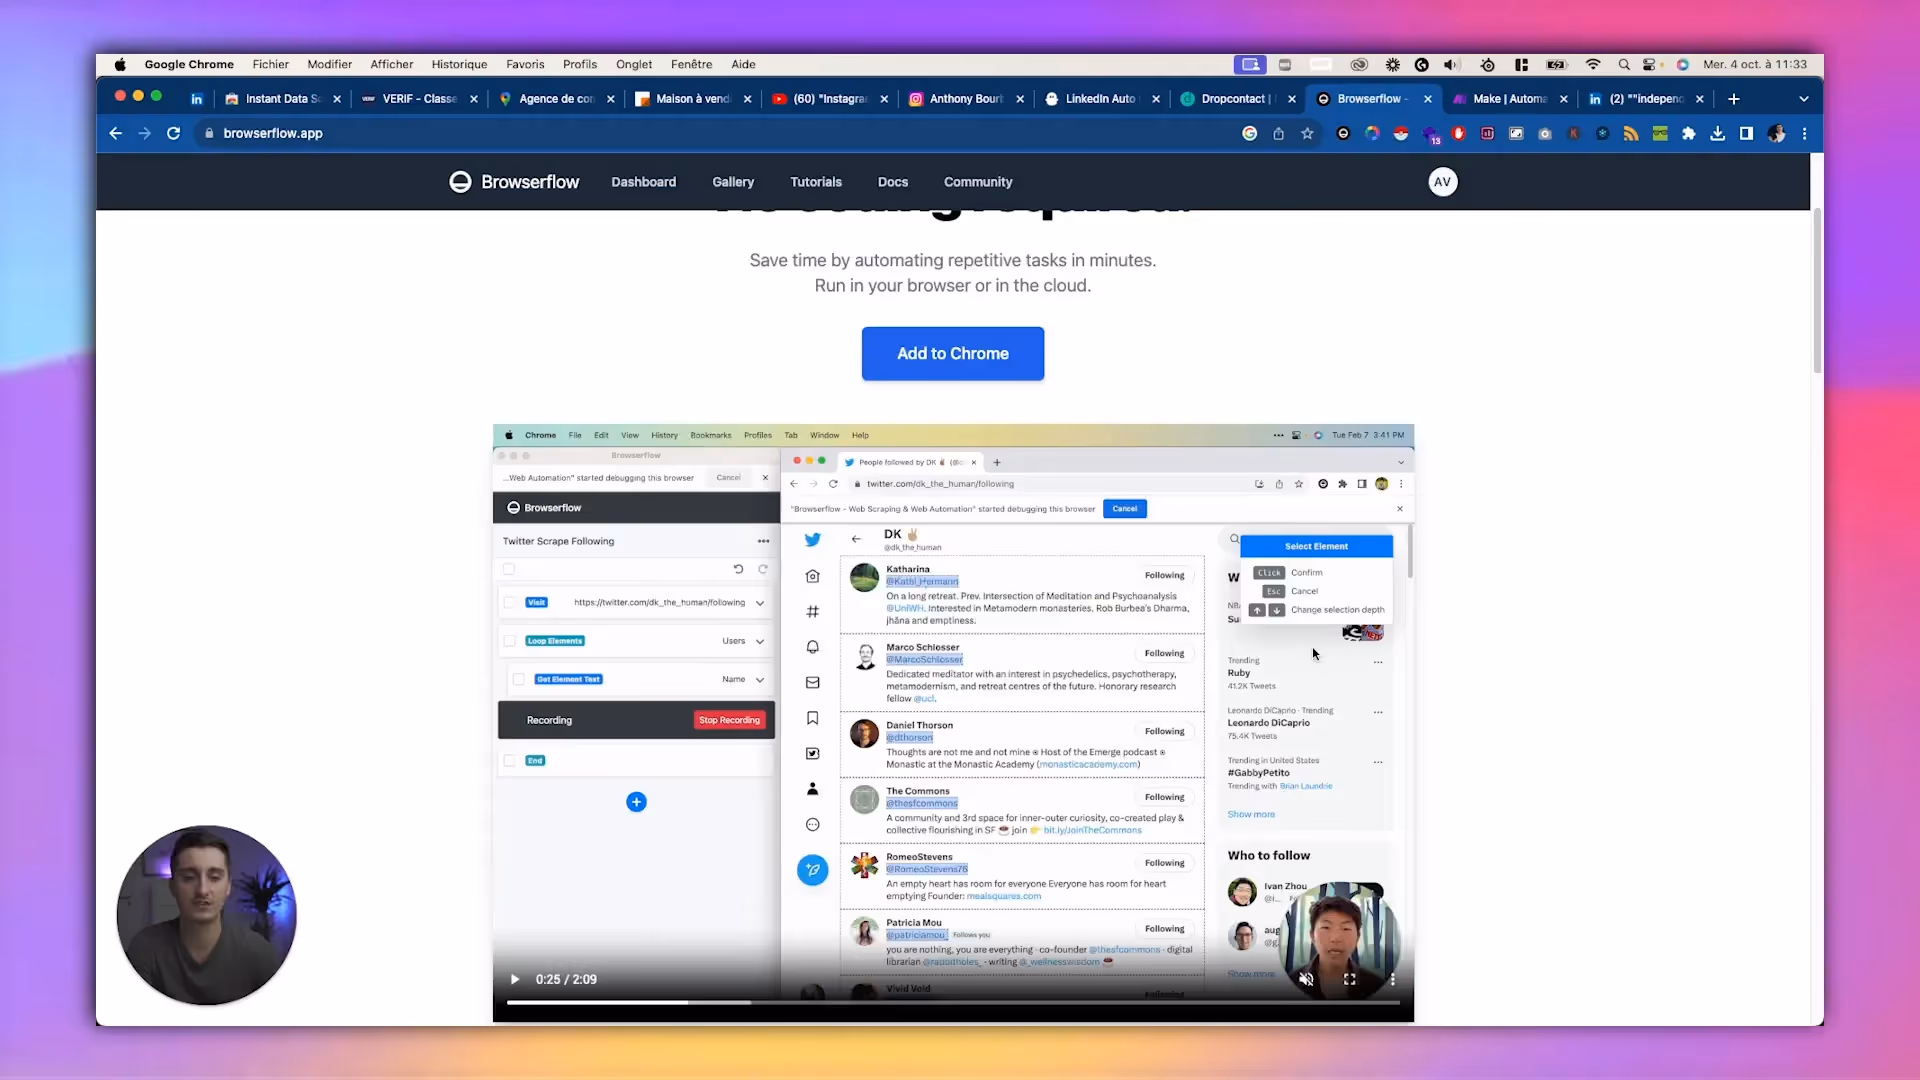Seek on the video progress bar
Screen dimensions: 1920x1080
pyautogui.click(x=953, y=1002)
